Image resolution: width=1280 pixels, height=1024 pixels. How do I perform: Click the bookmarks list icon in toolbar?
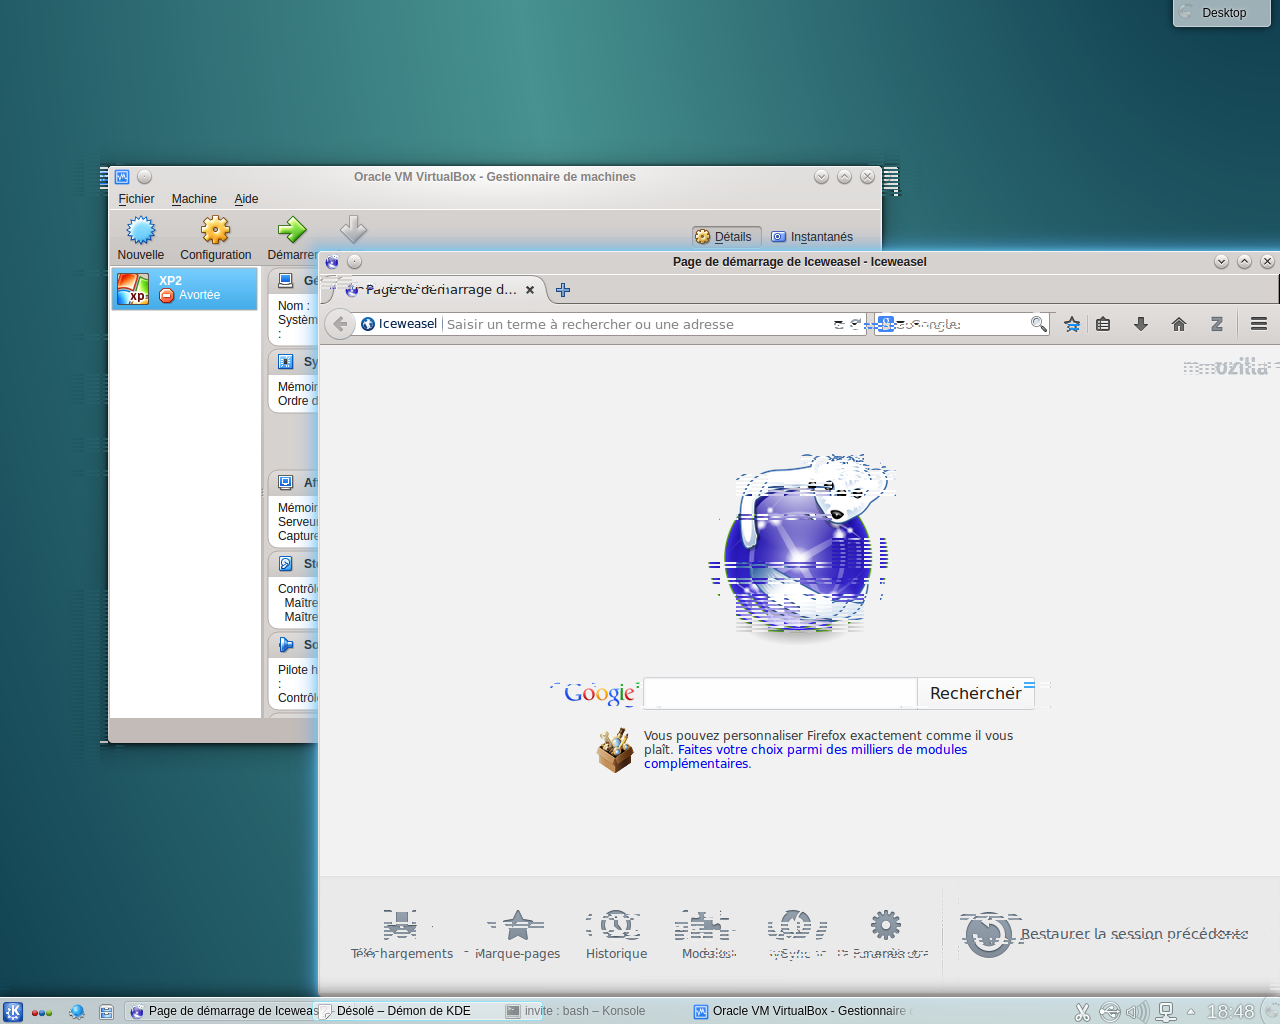point(1103,324)
